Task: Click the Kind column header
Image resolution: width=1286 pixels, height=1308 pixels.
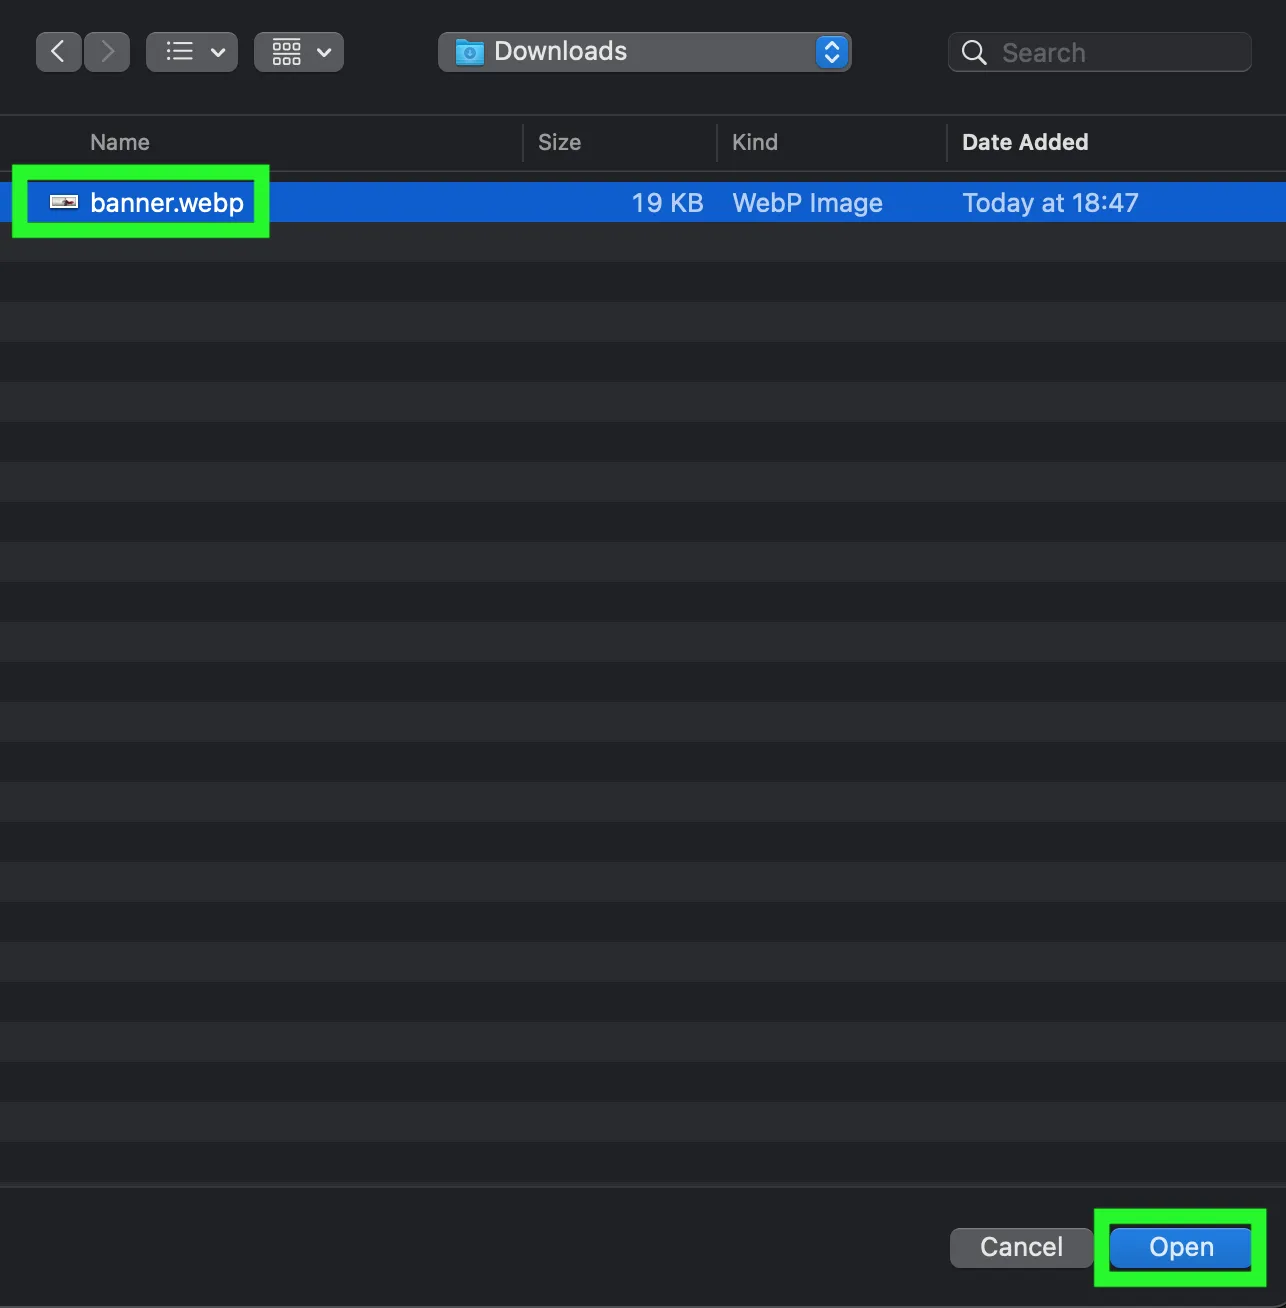Action: (755, 142)
